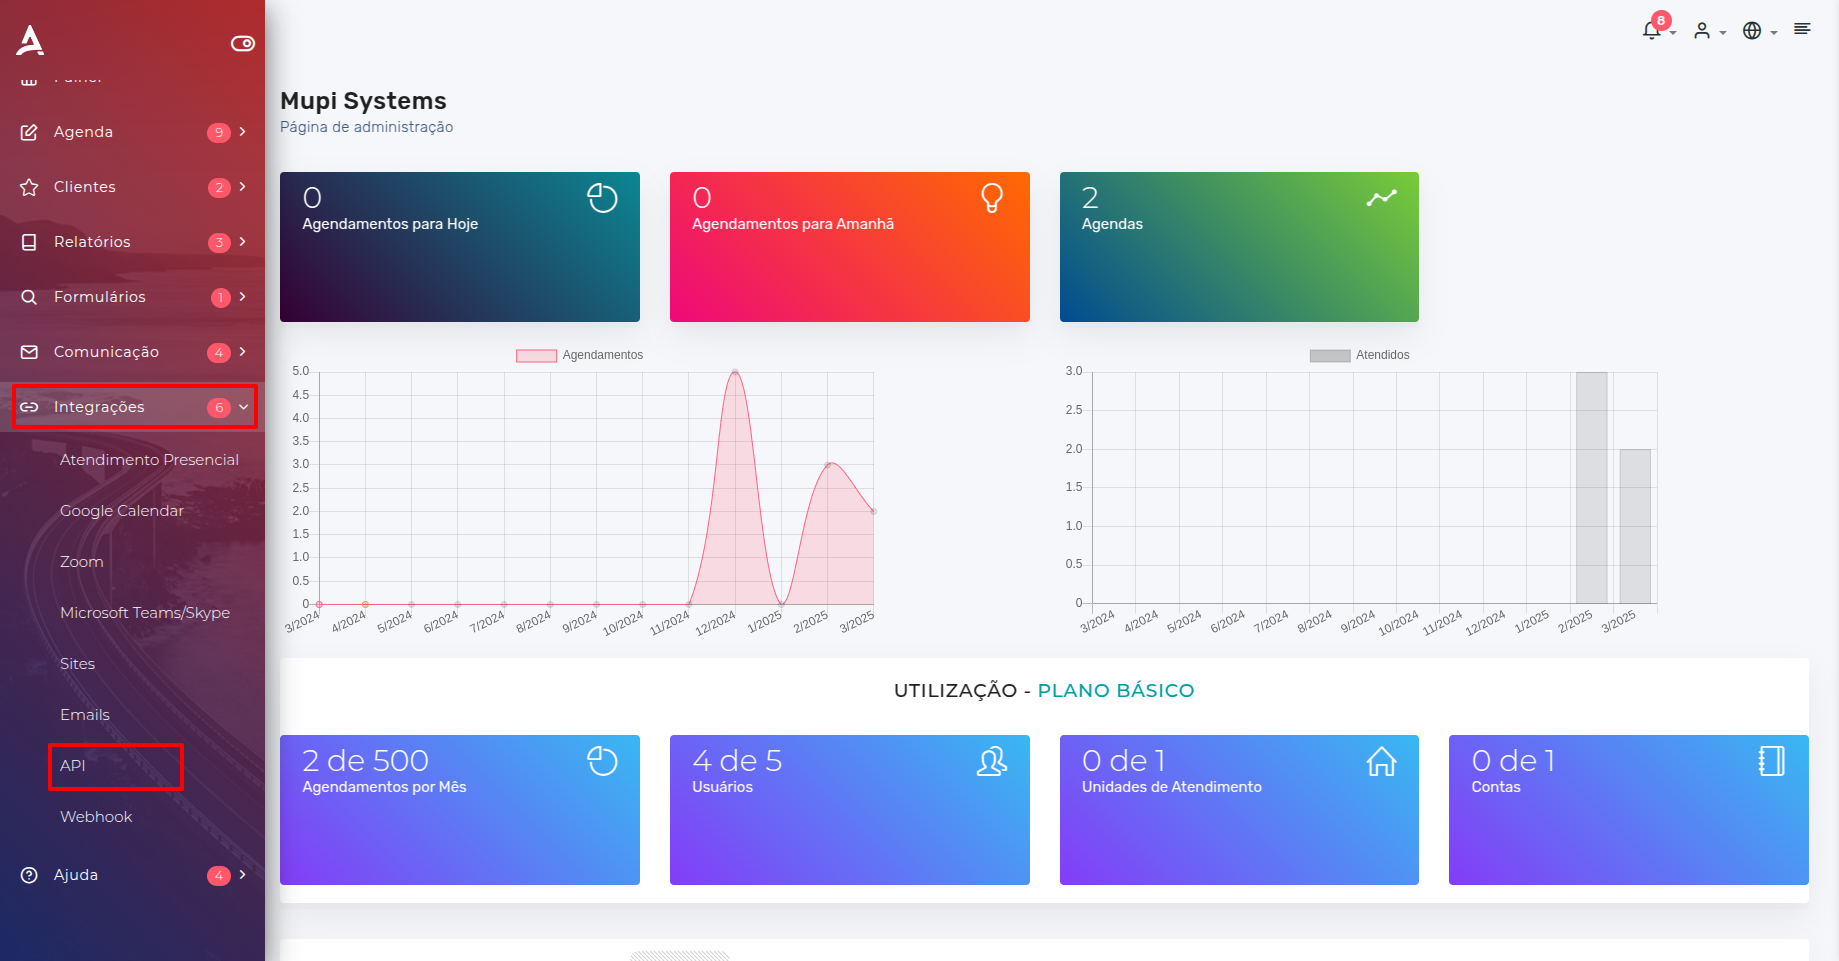Click the app logo in sidebar
1839x961 pixels.
pyautogui.click(x=30, y=40)
